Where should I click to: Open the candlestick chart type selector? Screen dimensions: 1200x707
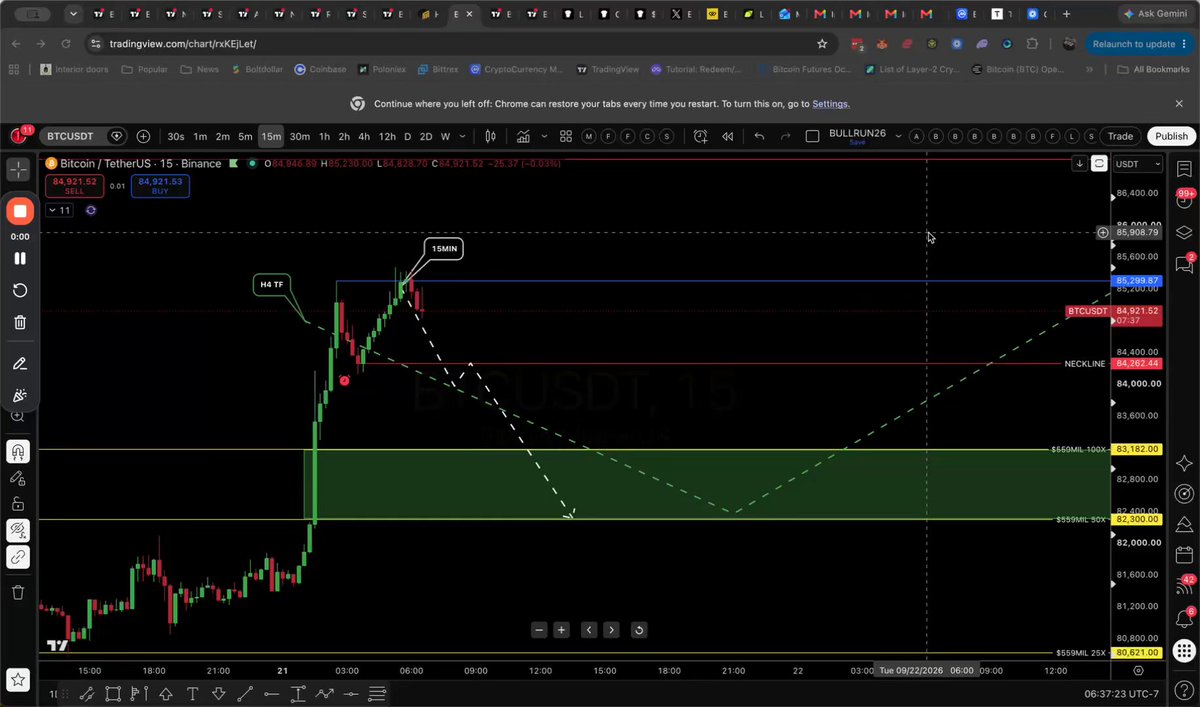point(490,136)
